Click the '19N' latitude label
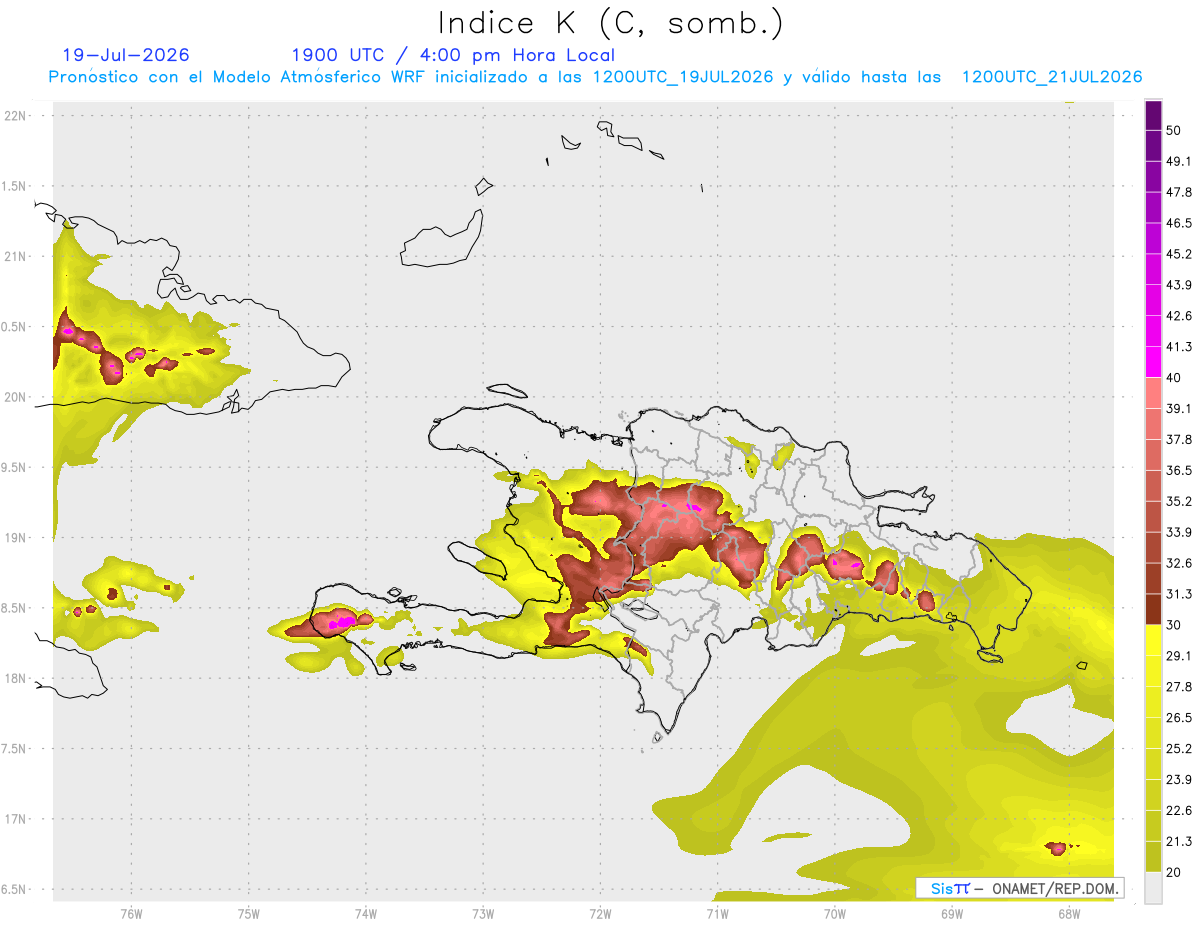 click(16, 538)
